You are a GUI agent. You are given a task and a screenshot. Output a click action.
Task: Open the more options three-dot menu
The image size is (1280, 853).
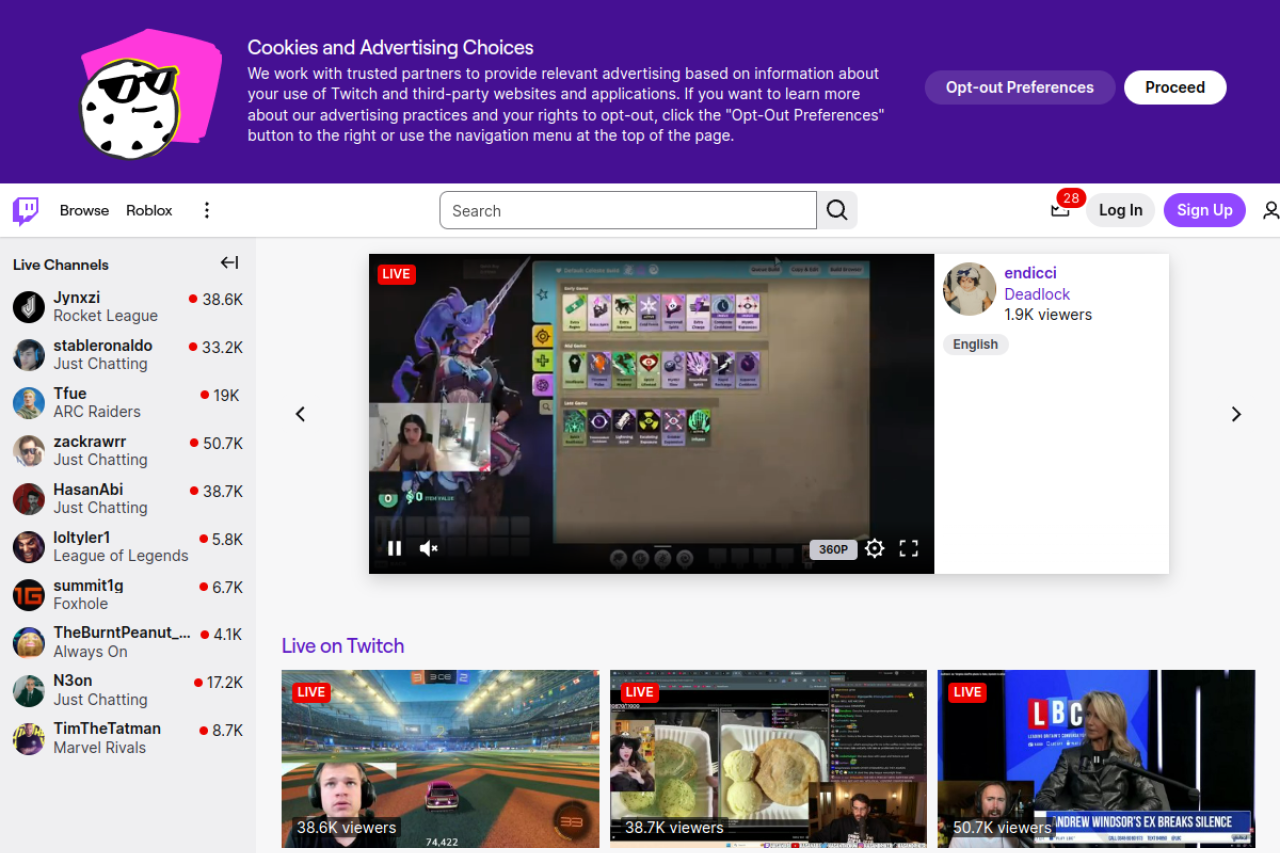click(206, 210)
